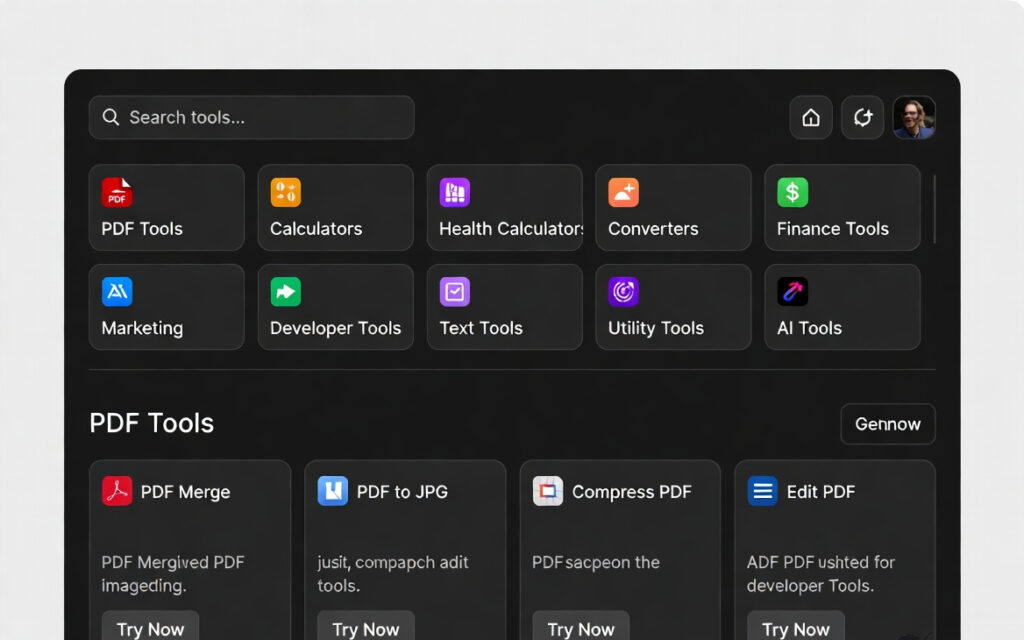Open the Converters category label
This screenshot has width=1024, height=640.
click(653, 229)
